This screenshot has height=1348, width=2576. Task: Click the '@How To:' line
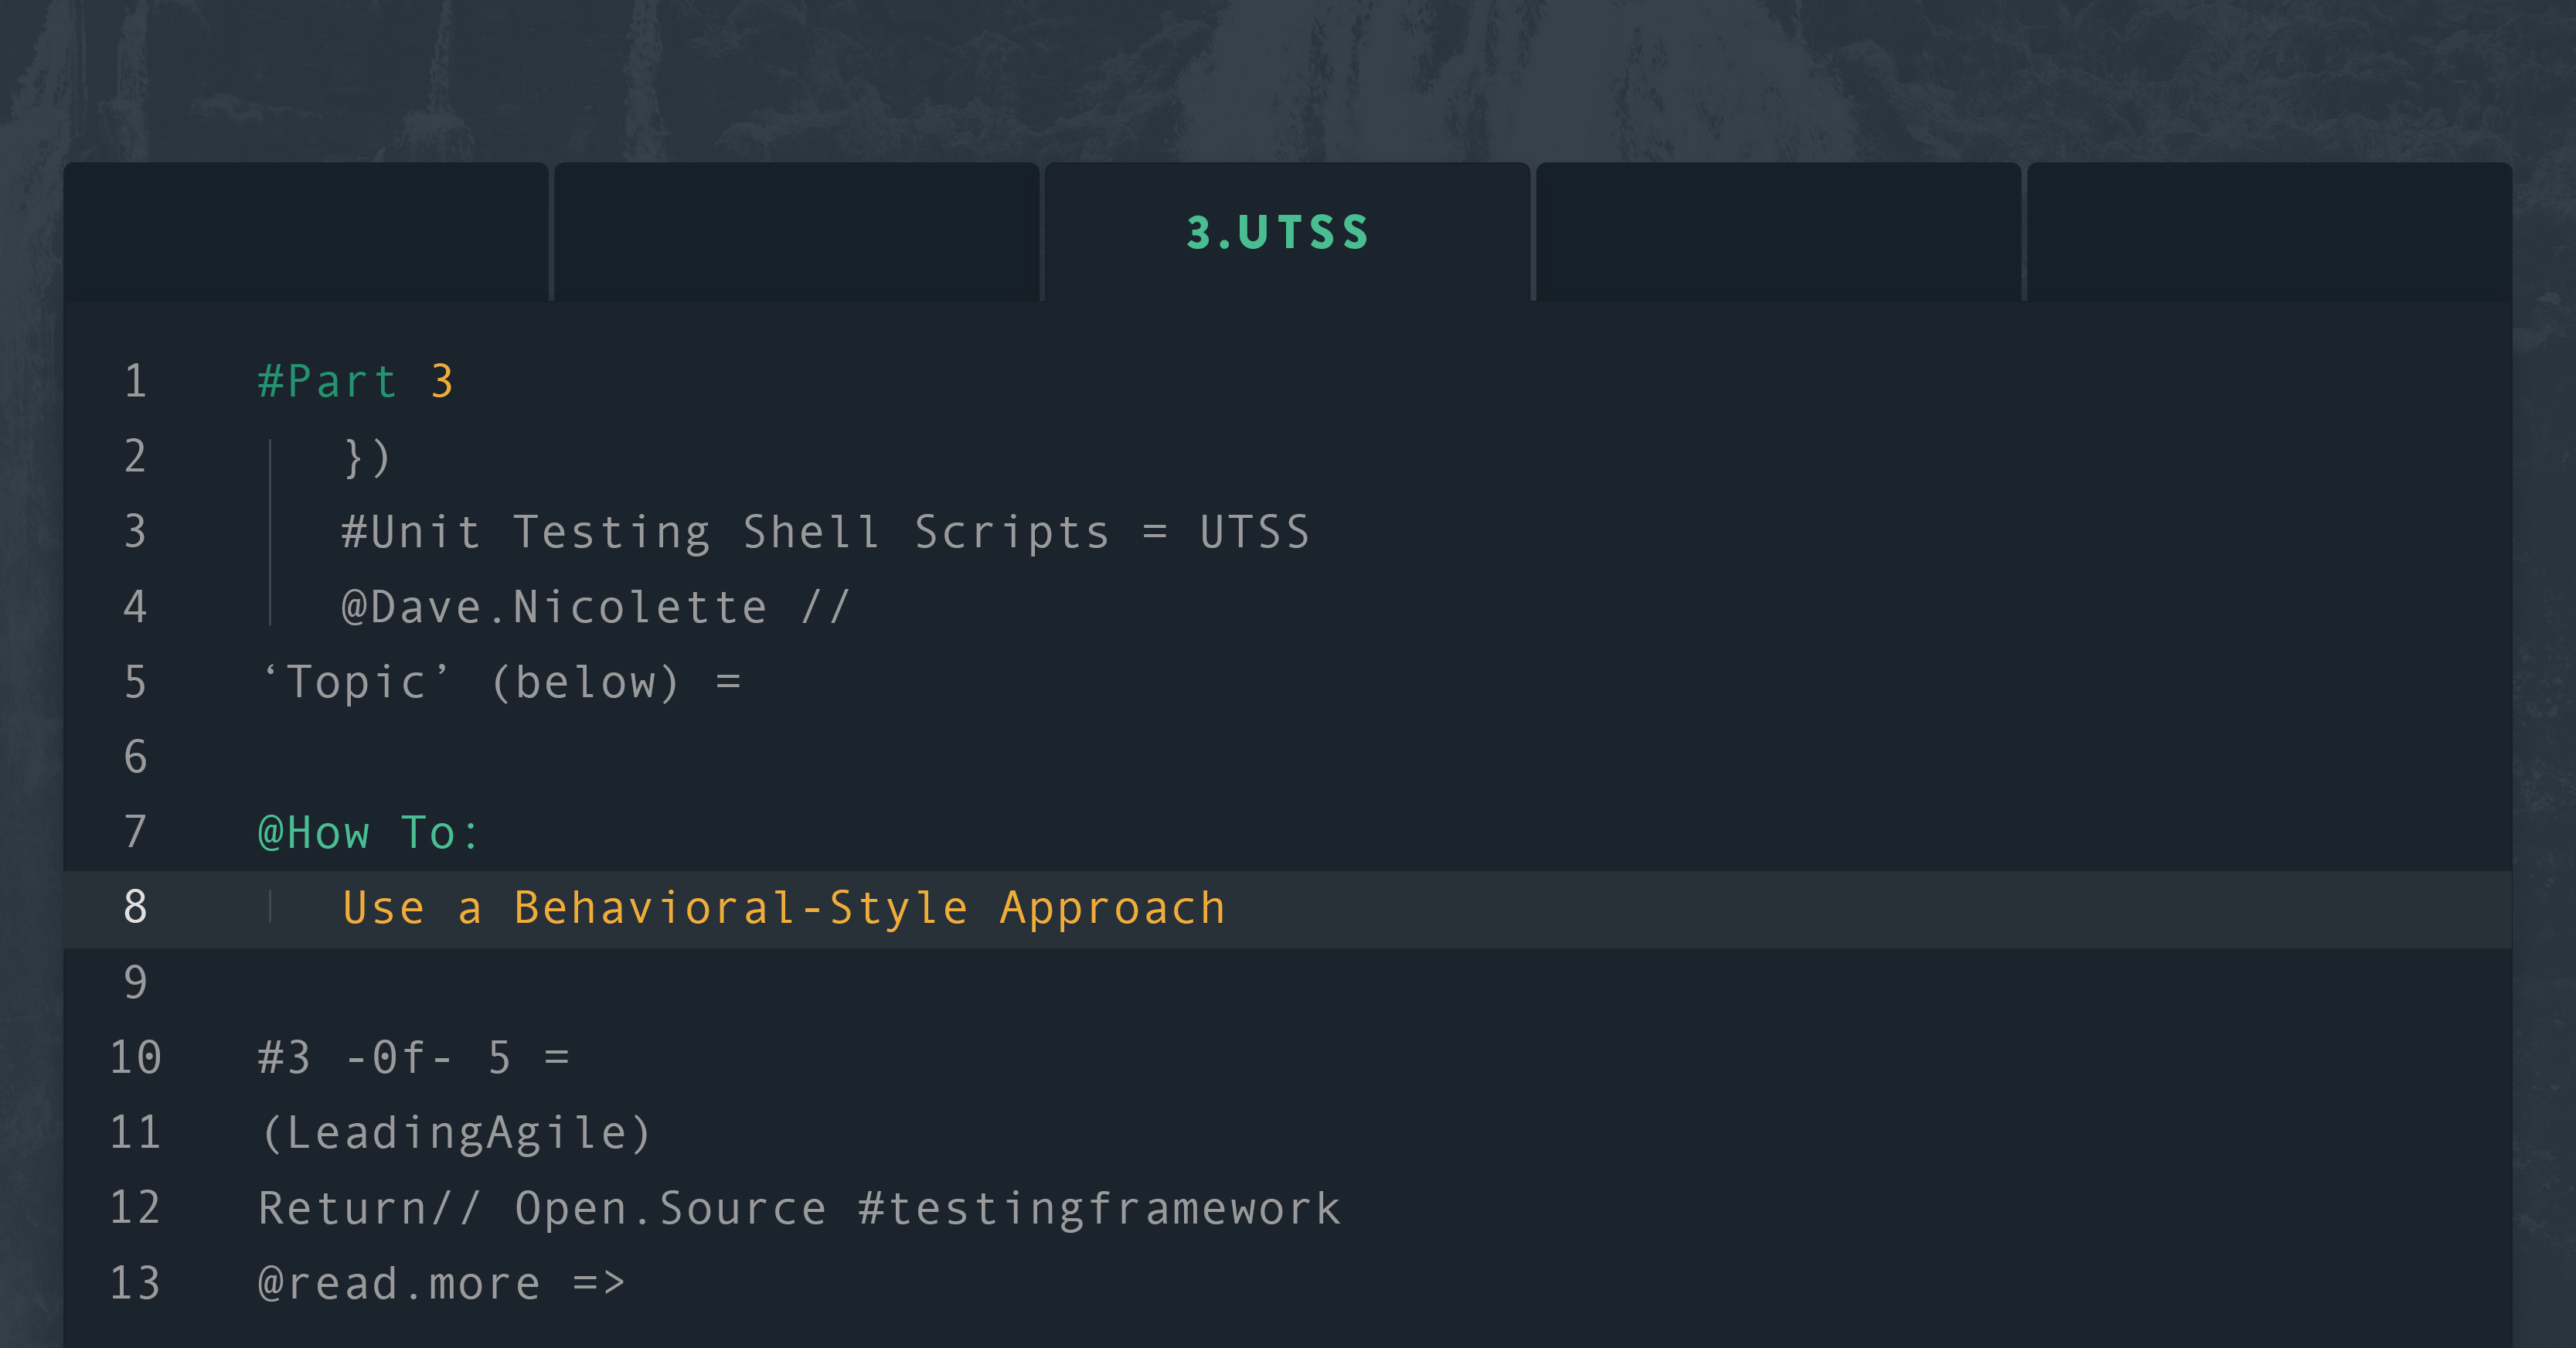369,832
